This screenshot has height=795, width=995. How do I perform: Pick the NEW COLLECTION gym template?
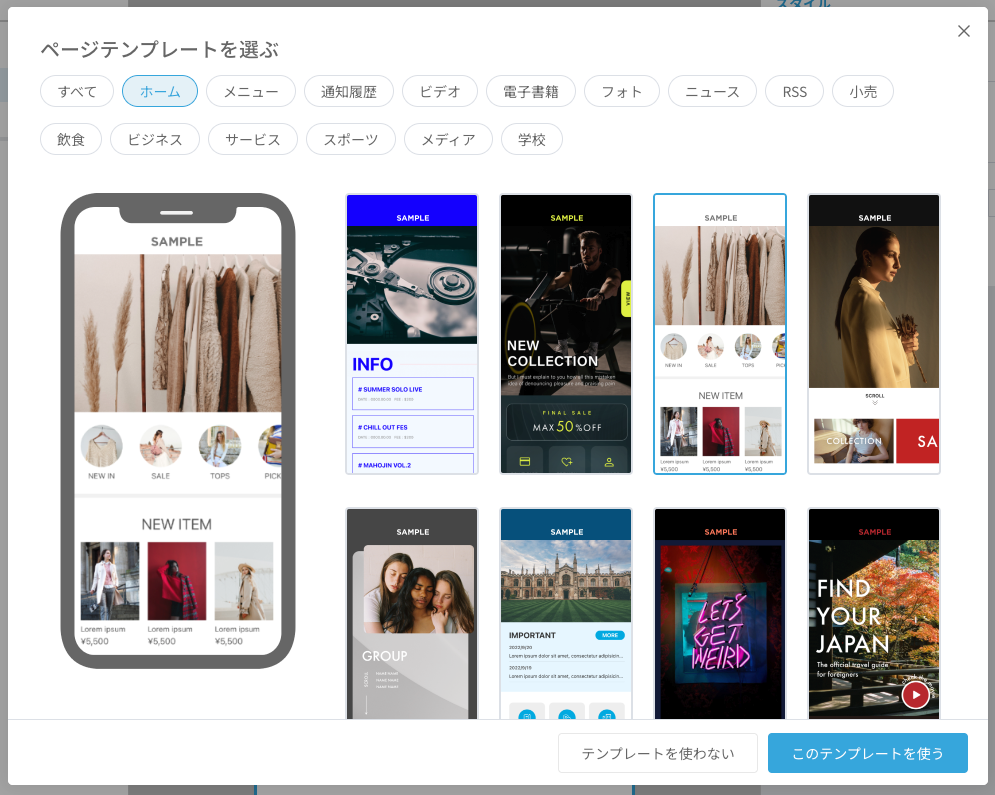click(x=566, y=334)
